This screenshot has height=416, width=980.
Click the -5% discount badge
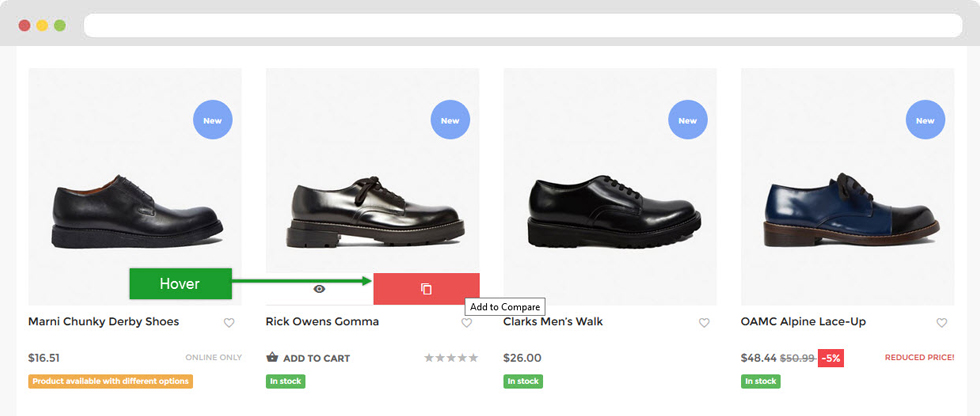830,358
